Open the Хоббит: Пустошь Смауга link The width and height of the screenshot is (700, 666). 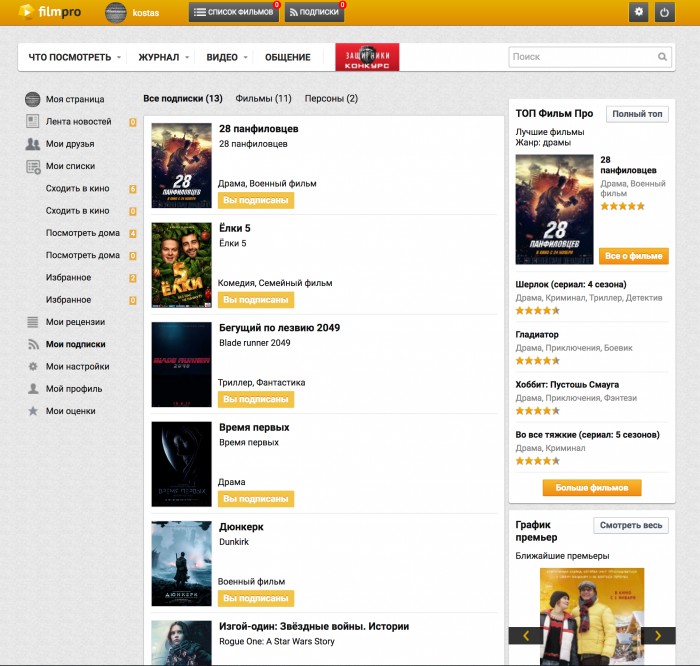[567, 384]
